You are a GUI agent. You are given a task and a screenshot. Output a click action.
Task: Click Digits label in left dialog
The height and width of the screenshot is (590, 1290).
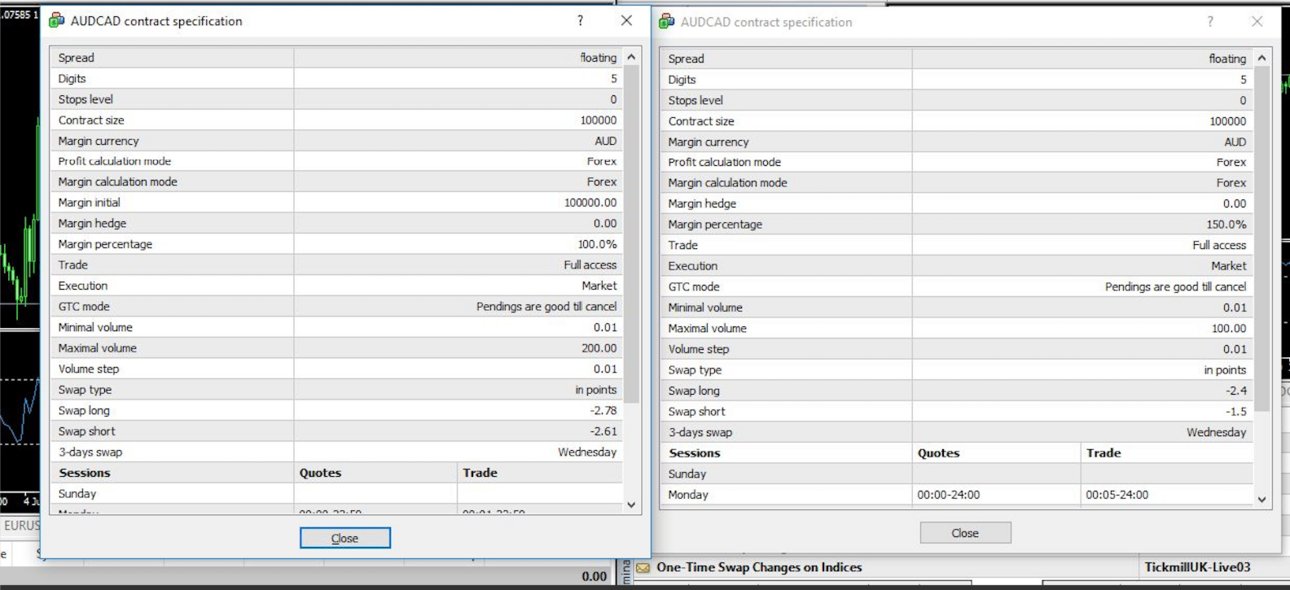coord(72,79)
